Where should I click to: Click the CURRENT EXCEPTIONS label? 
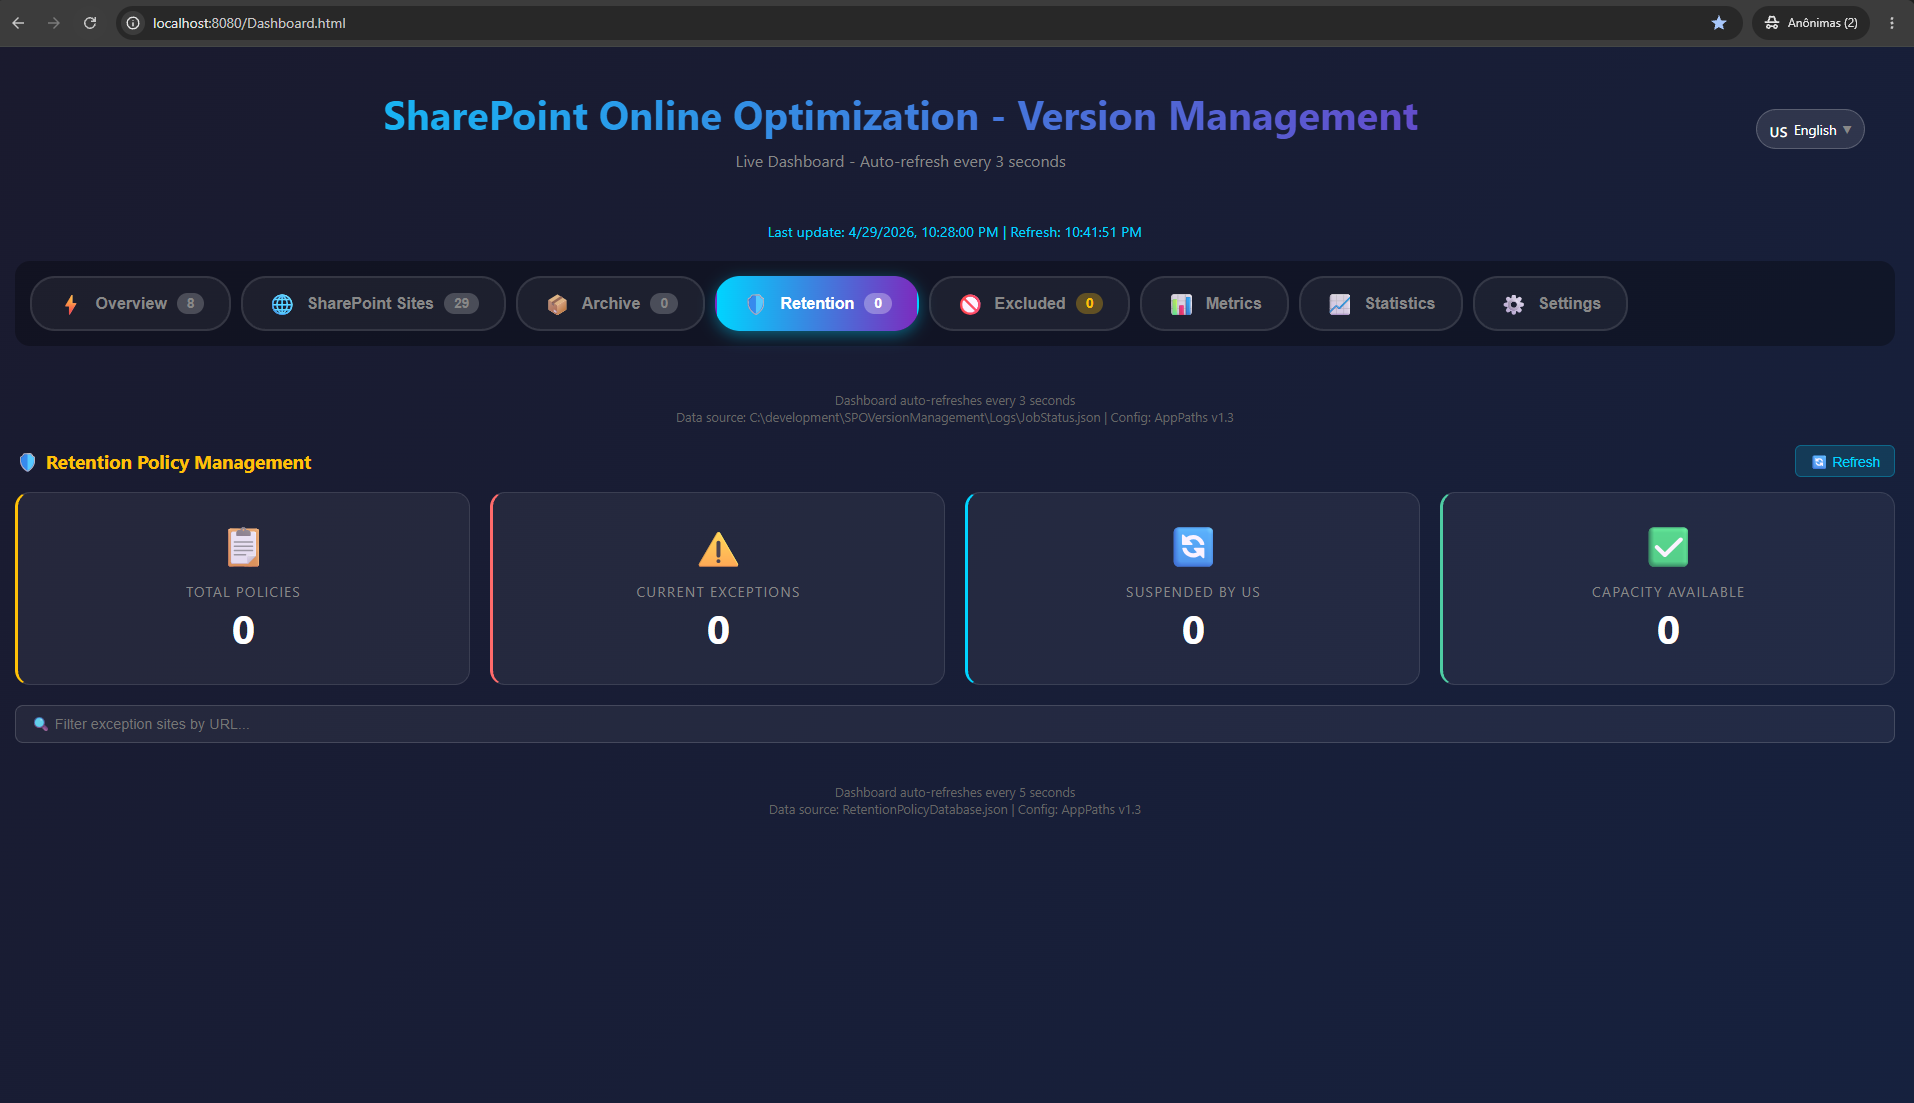coord(718,592)
